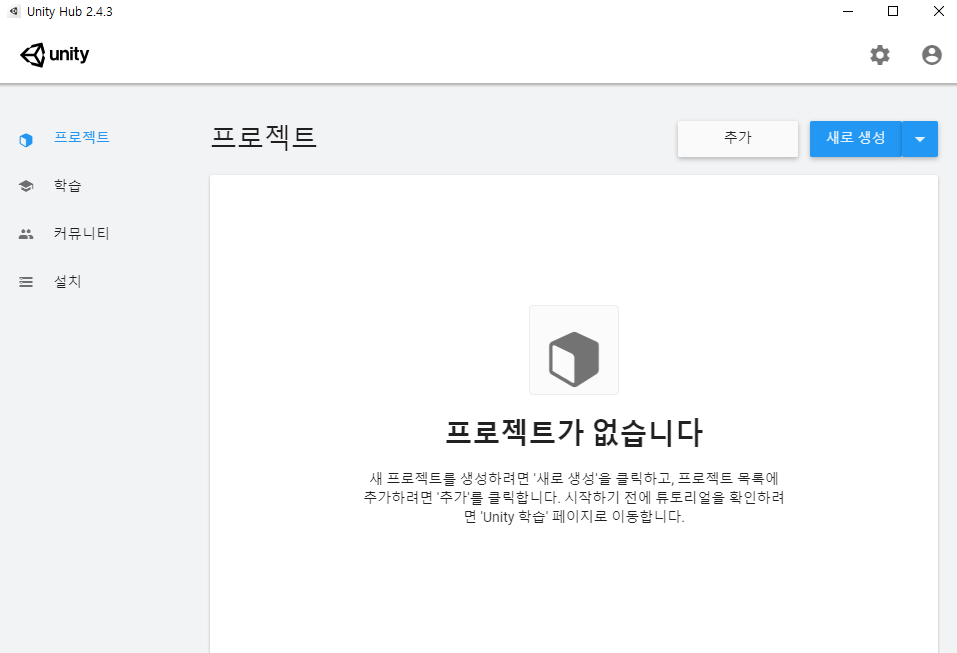Close the Unity Hub window
957x653 pixels.
click(x=939, y=11)
